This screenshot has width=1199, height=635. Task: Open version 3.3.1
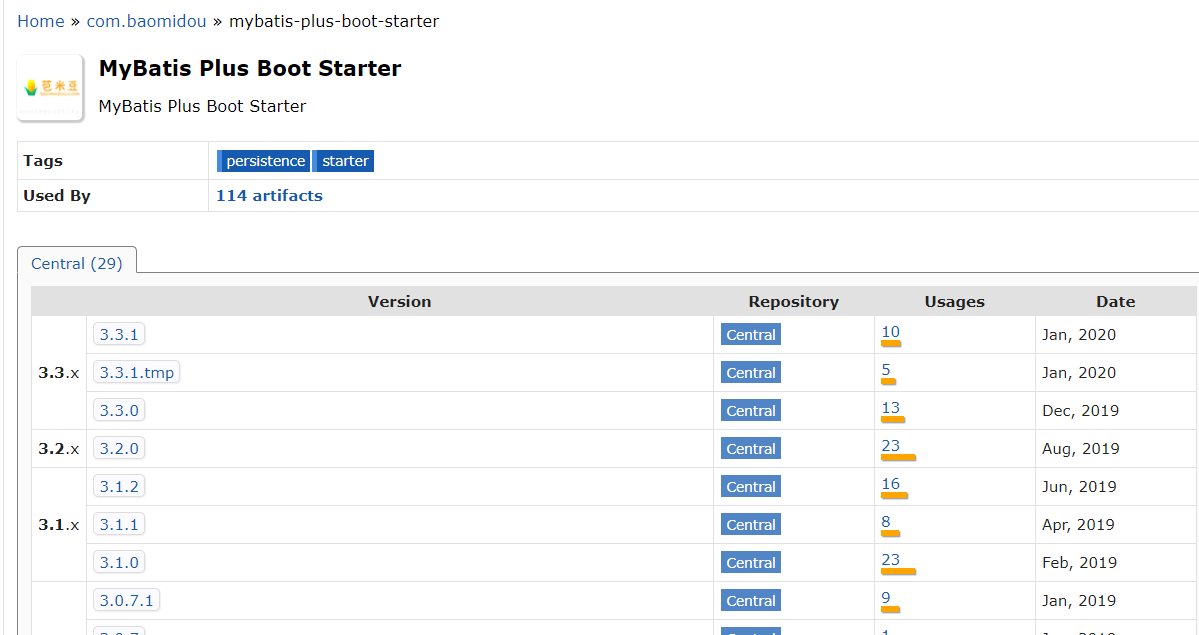[x=119, y=335]
